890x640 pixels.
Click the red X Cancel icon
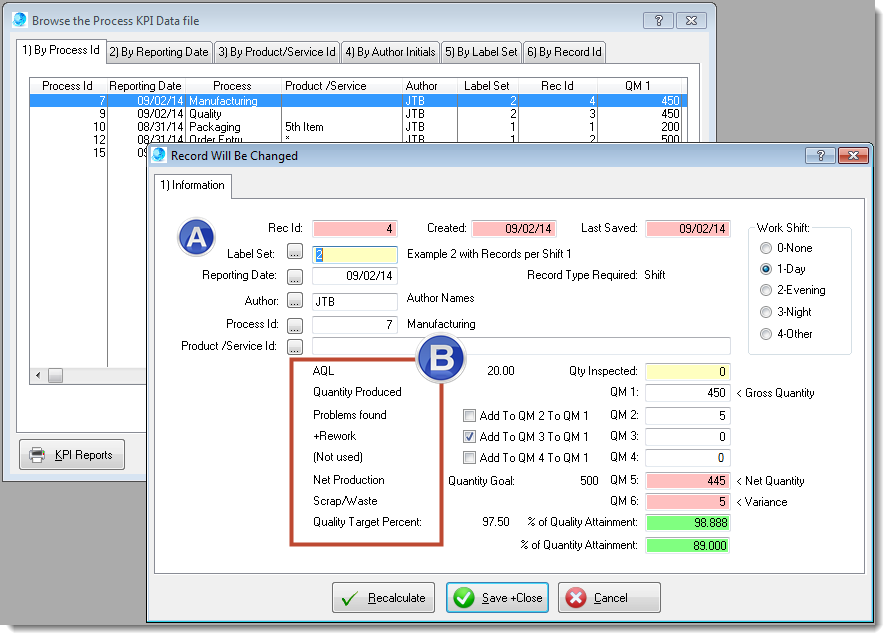[x=576, y=598]
